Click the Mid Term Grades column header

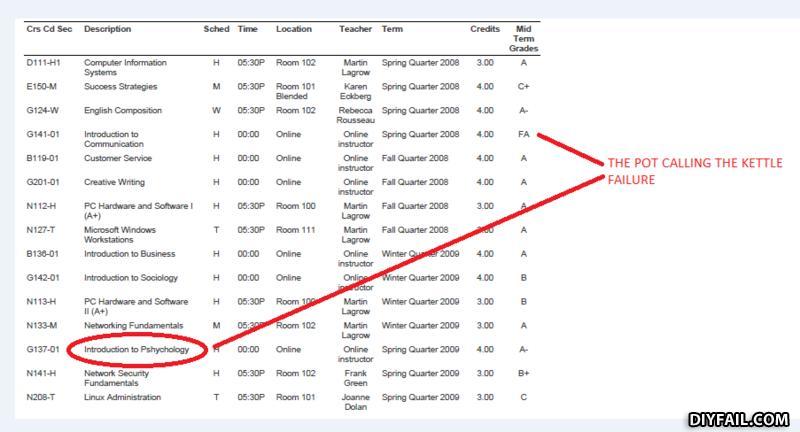pos(523,39)
